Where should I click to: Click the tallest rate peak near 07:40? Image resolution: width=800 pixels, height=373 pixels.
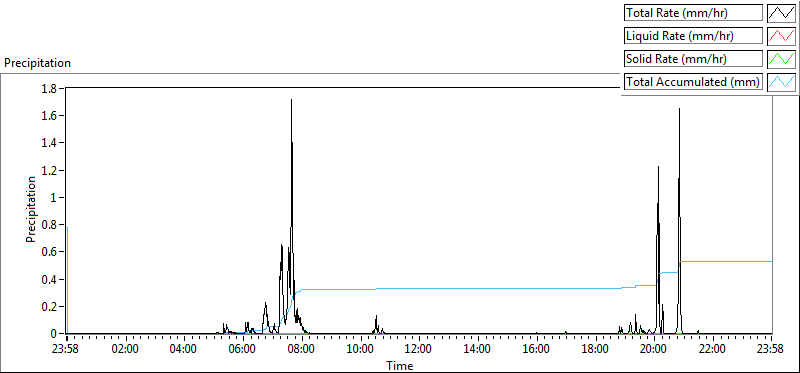291,100
